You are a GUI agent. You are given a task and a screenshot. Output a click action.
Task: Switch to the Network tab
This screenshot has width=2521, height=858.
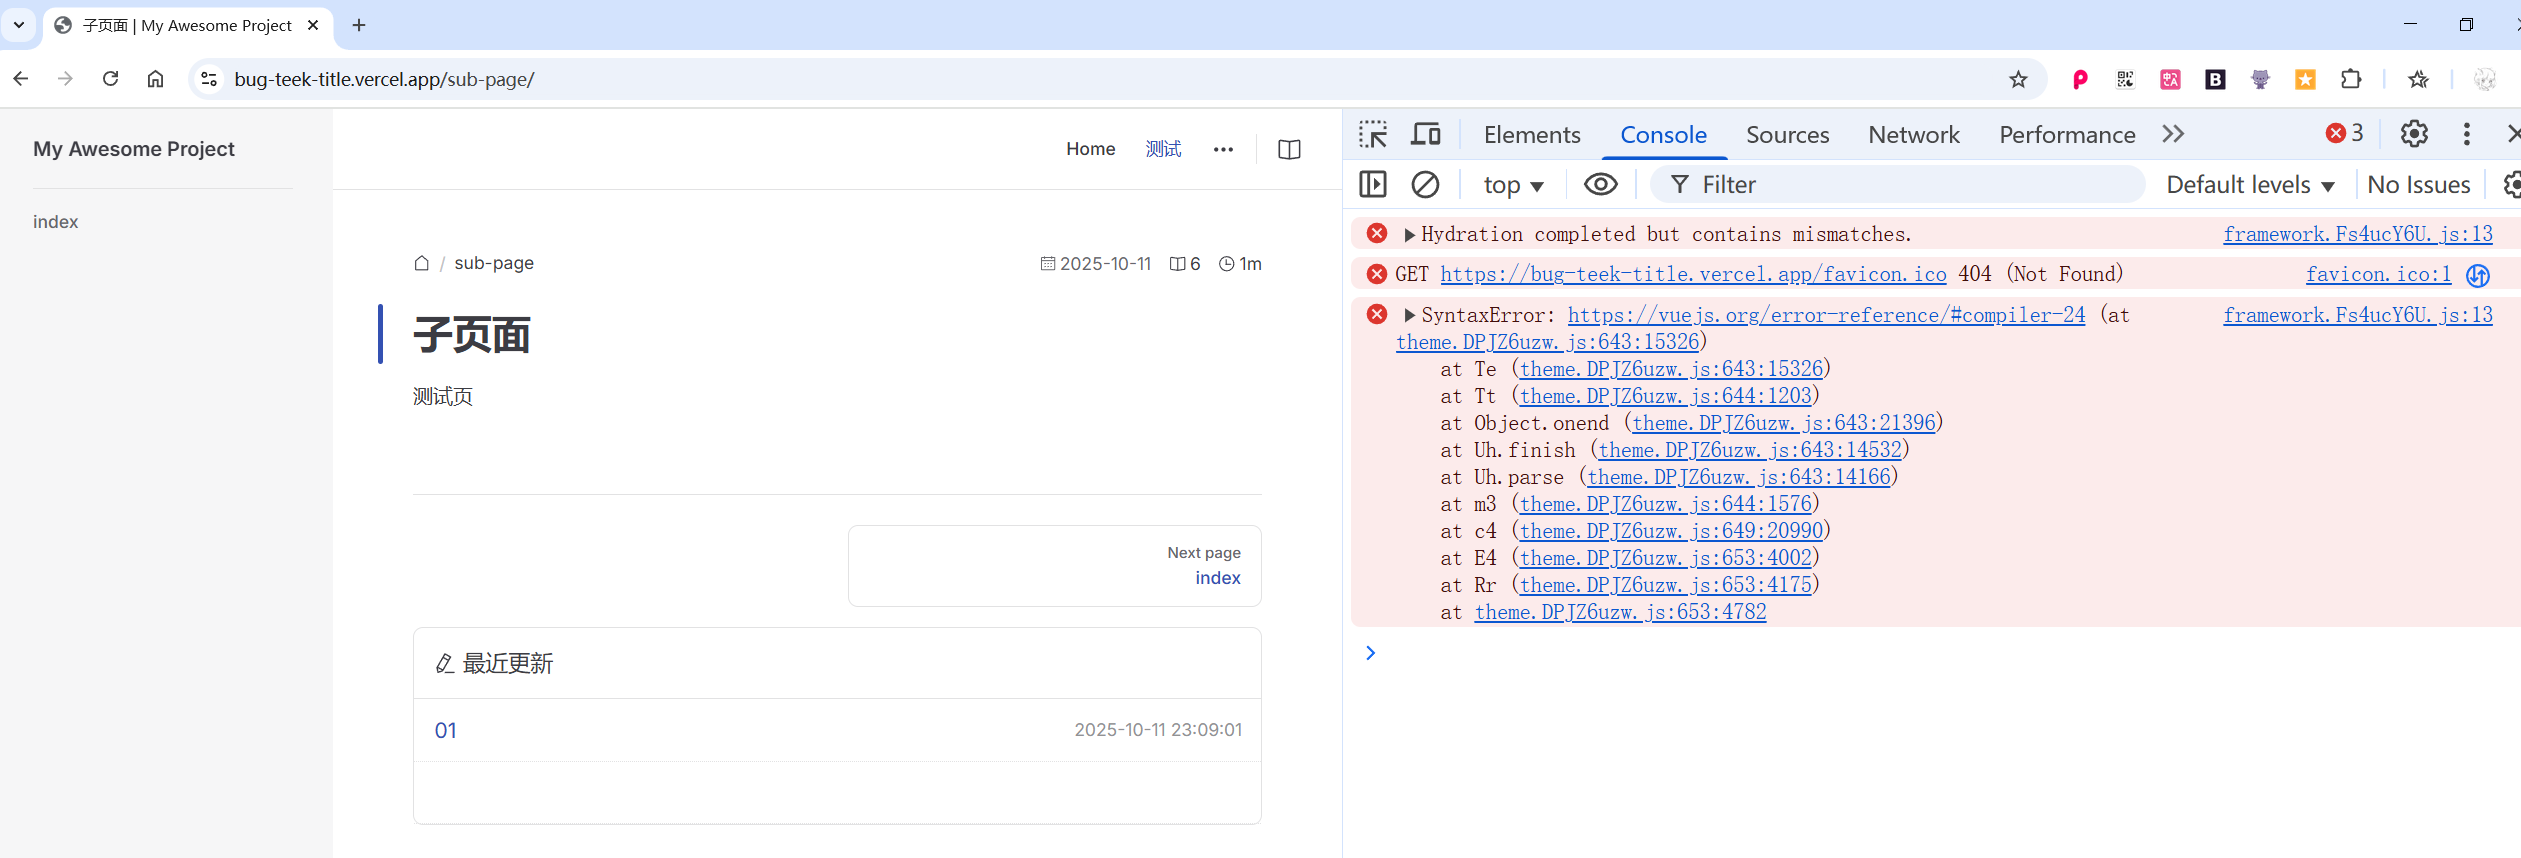(x=1913, y=135)
